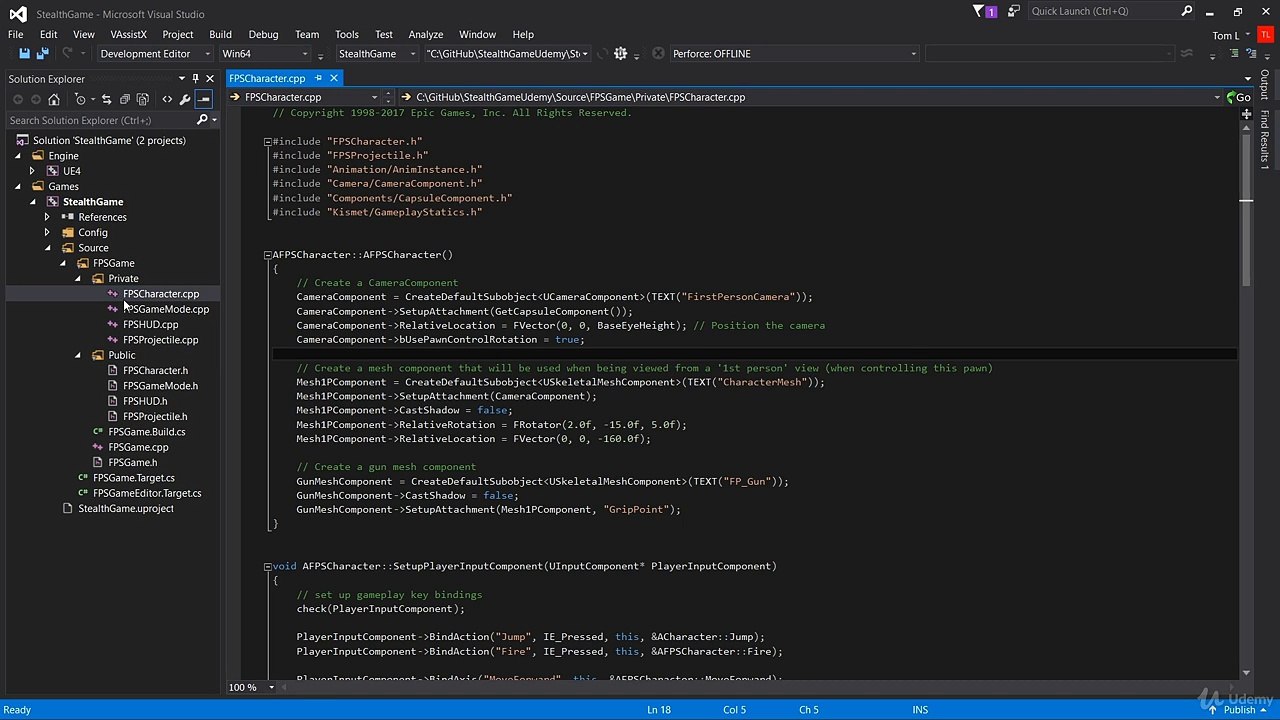Toggle auto-hide pin on Solution Explorer
Image resolution: width=1280 pixels, height=720 pixels.
196,78
